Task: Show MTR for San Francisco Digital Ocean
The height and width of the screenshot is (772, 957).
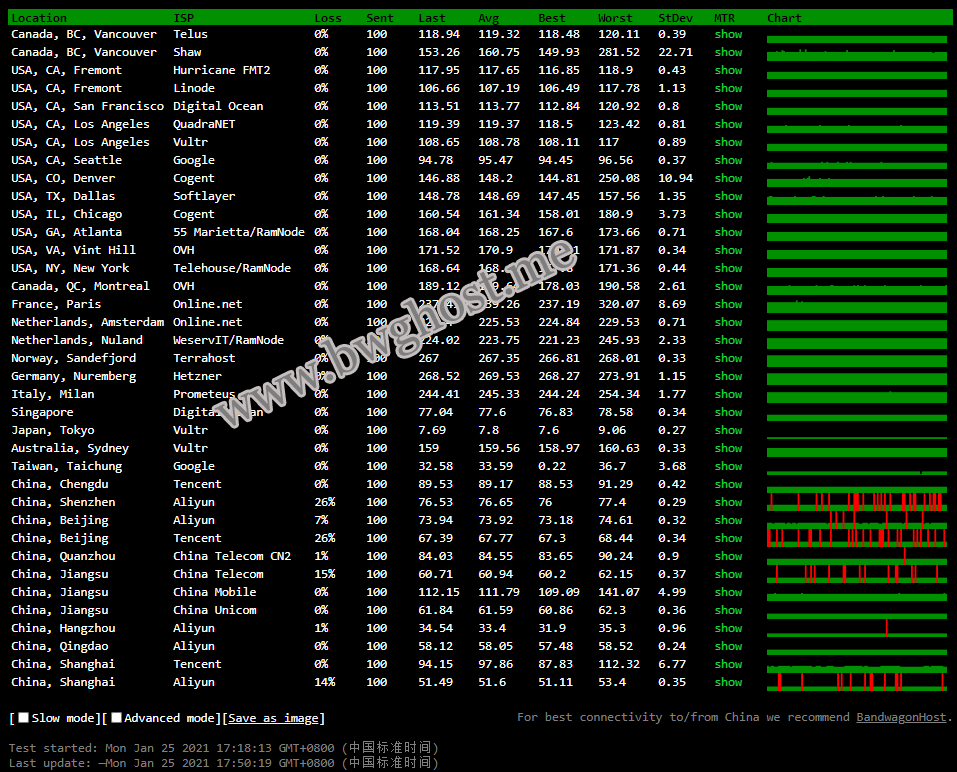Action: [729, 106]
